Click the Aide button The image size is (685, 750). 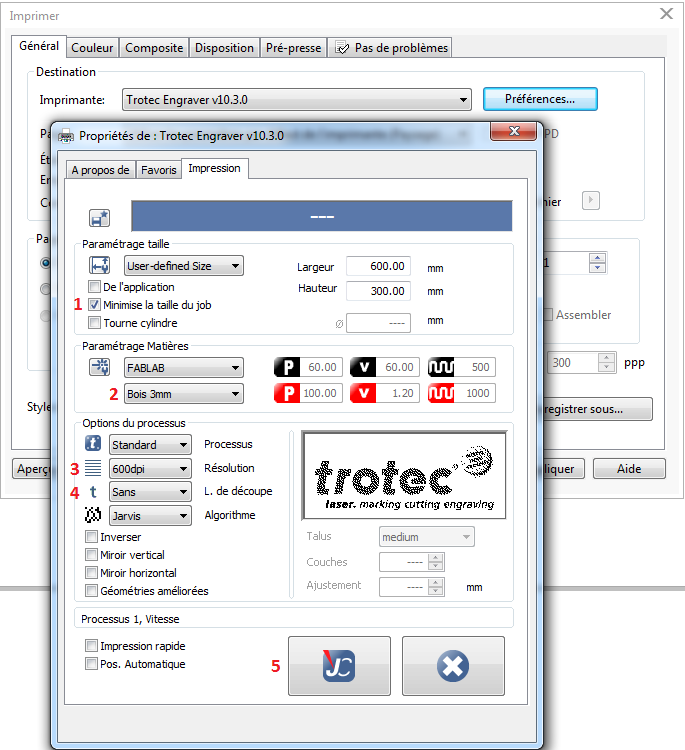coord(629,469)
